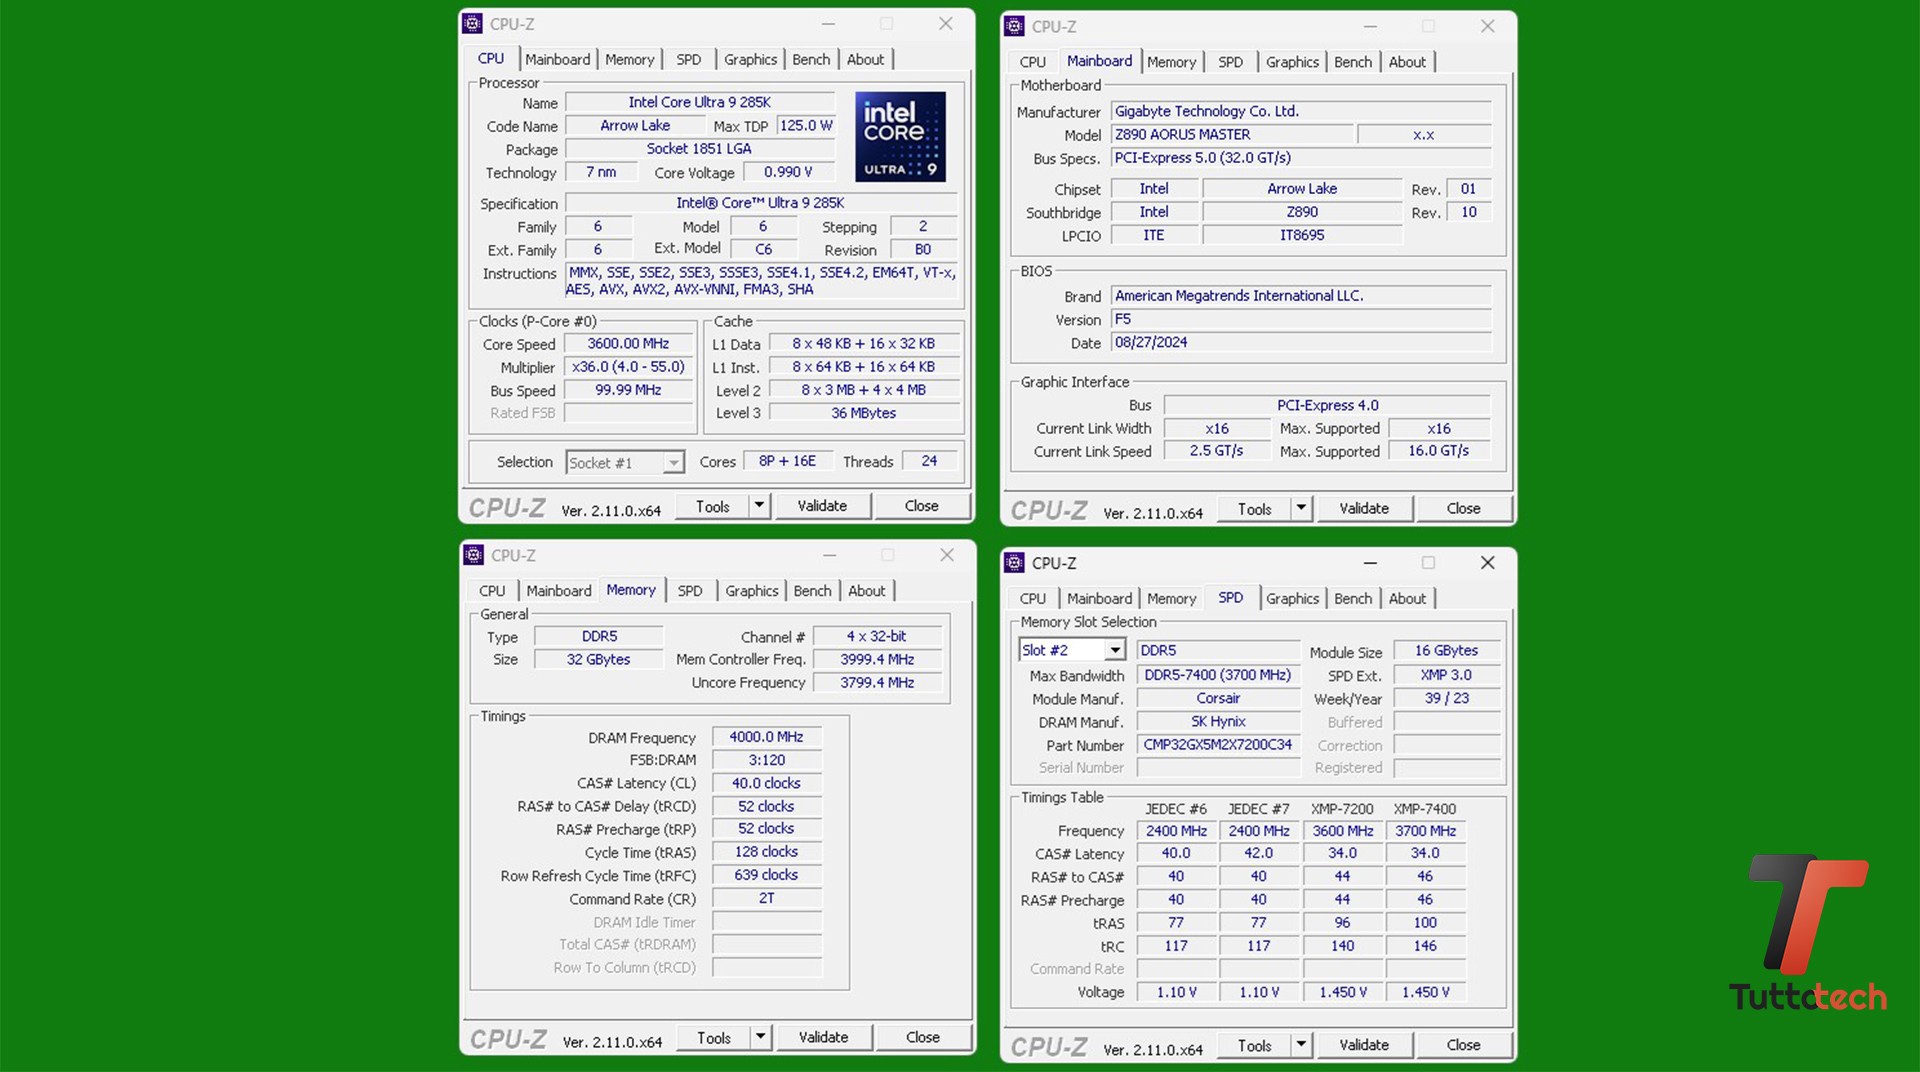1920x1072 pixels.
Task: Select SPD tab in Memory window
Action: click(x=690, y=591)
